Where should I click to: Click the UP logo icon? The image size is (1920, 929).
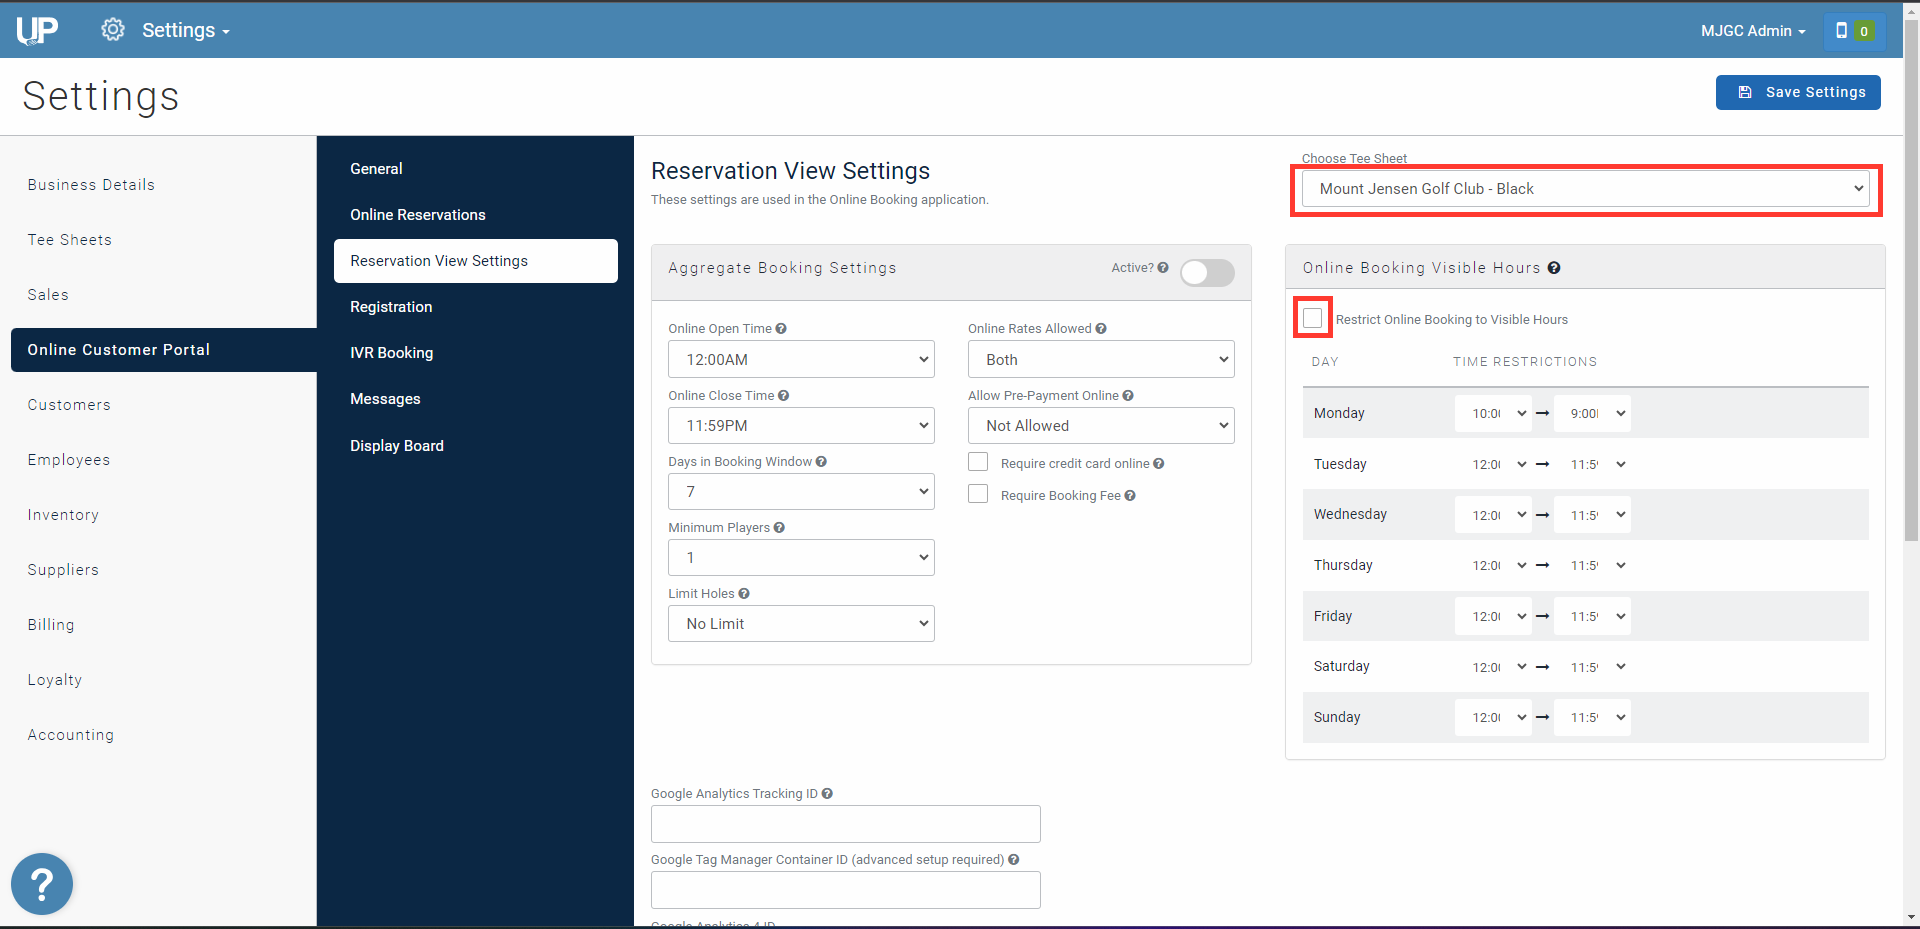coord(37,30)
